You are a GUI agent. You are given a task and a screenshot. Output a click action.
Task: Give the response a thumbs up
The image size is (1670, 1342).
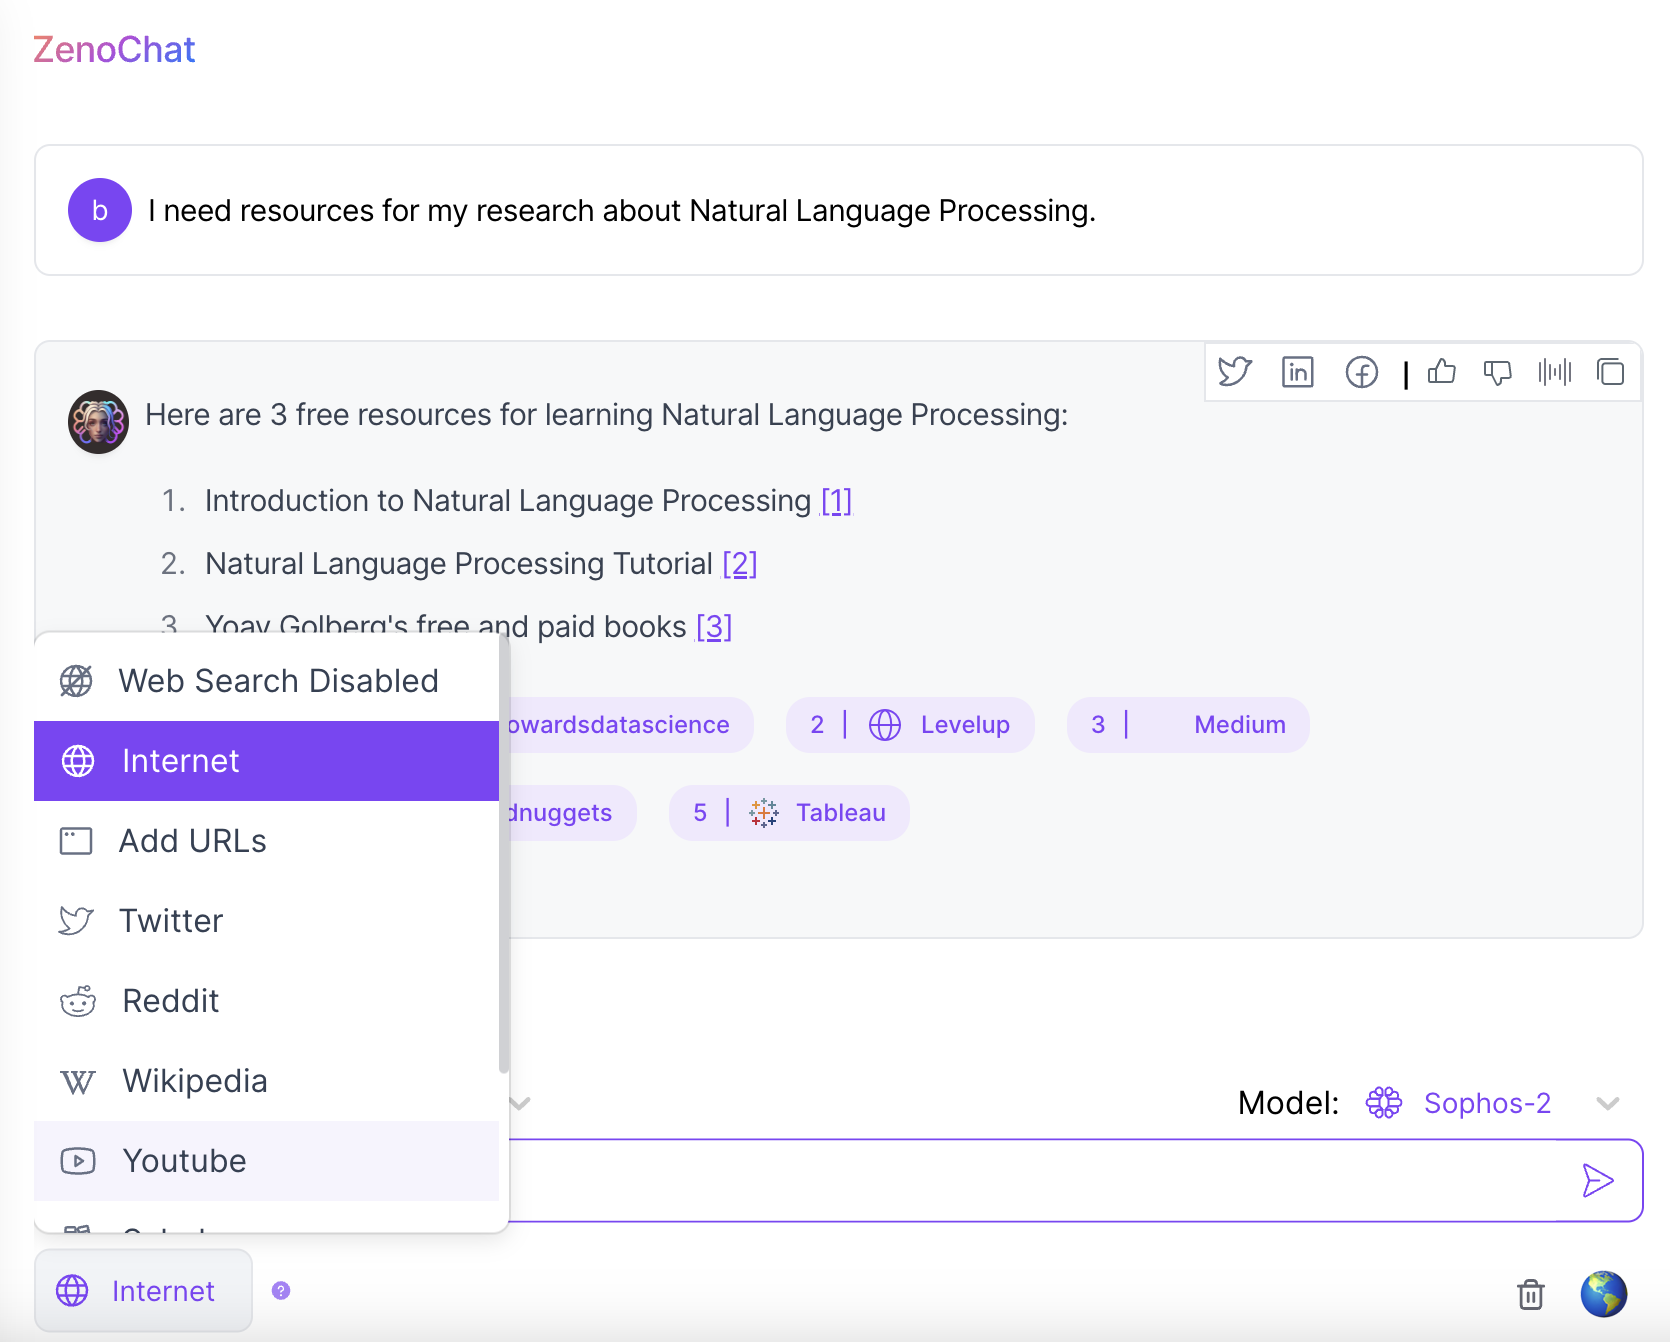(1442, 372)
